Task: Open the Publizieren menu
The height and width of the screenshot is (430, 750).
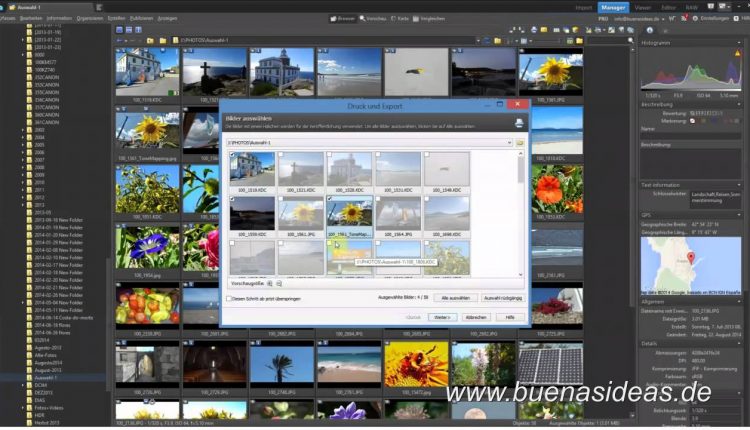Action: point(141,18)
